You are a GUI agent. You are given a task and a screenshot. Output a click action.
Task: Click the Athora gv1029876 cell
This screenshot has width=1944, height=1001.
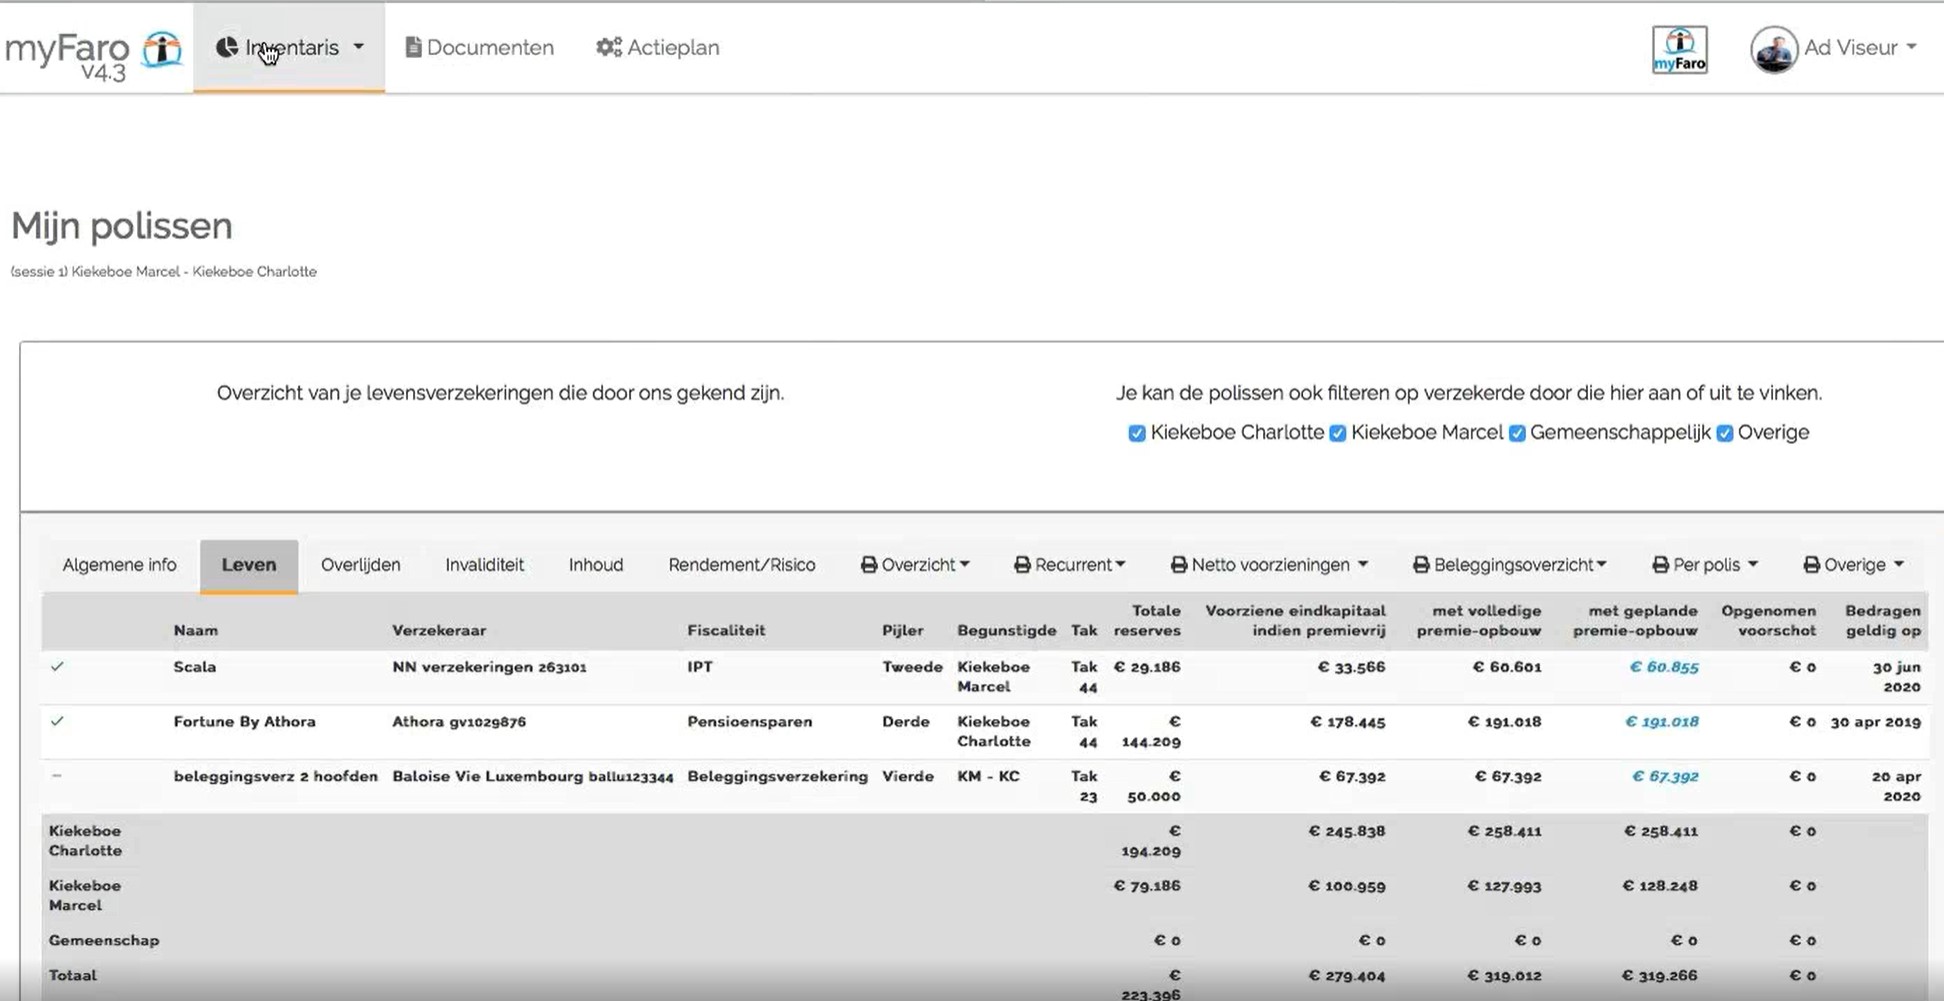(x=459, y=722)
